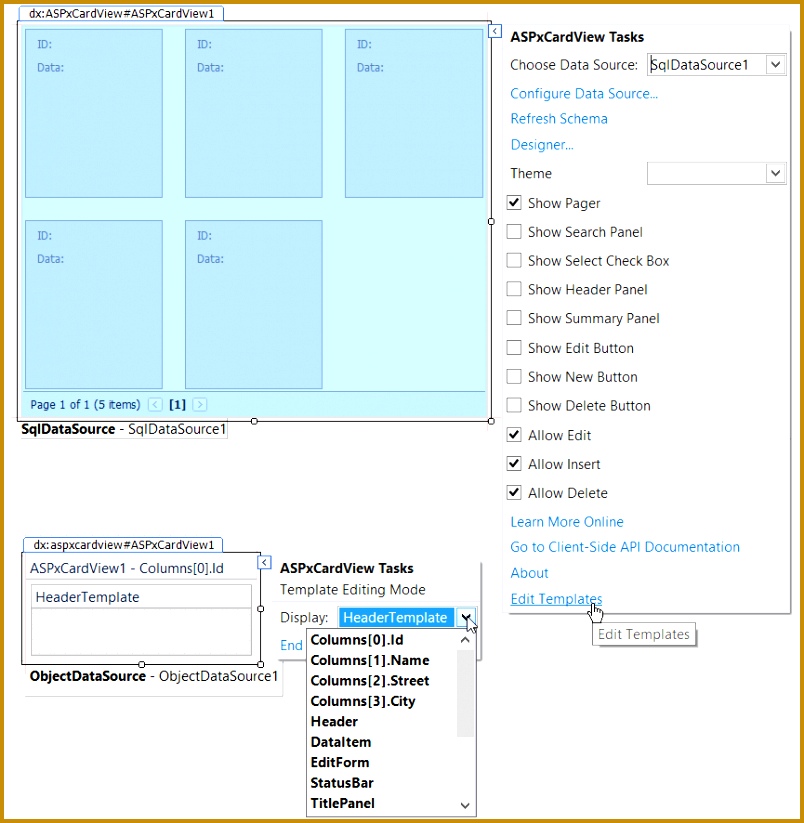This screenshot has height=823, width=804.
Task: Disable the Show Pager option
Action: click(513, 203)
